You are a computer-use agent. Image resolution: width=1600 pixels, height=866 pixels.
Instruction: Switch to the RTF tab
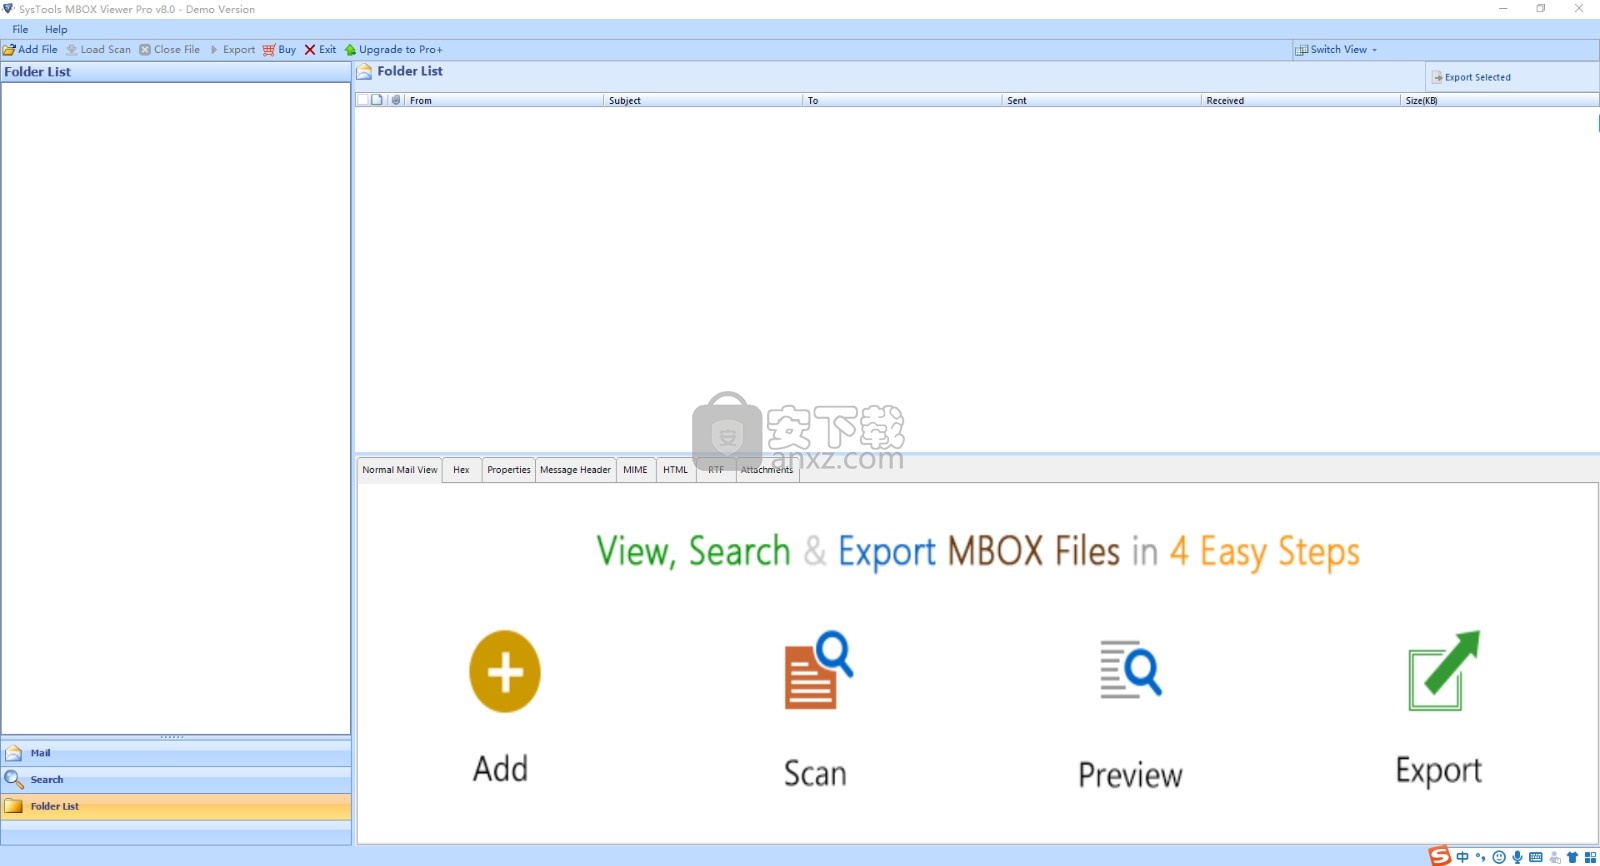point(716,470)
